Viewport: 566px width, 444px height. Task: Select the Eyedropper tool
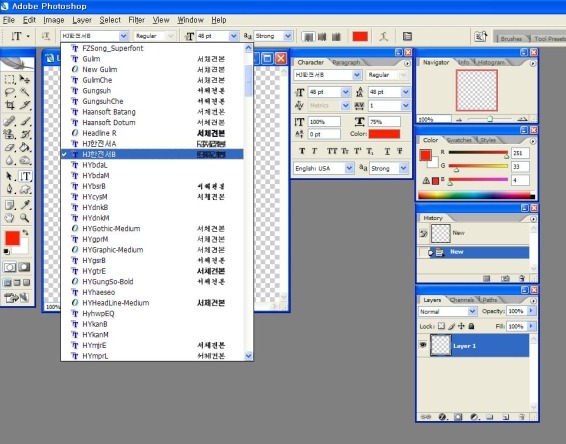click(x=25, y=205)
